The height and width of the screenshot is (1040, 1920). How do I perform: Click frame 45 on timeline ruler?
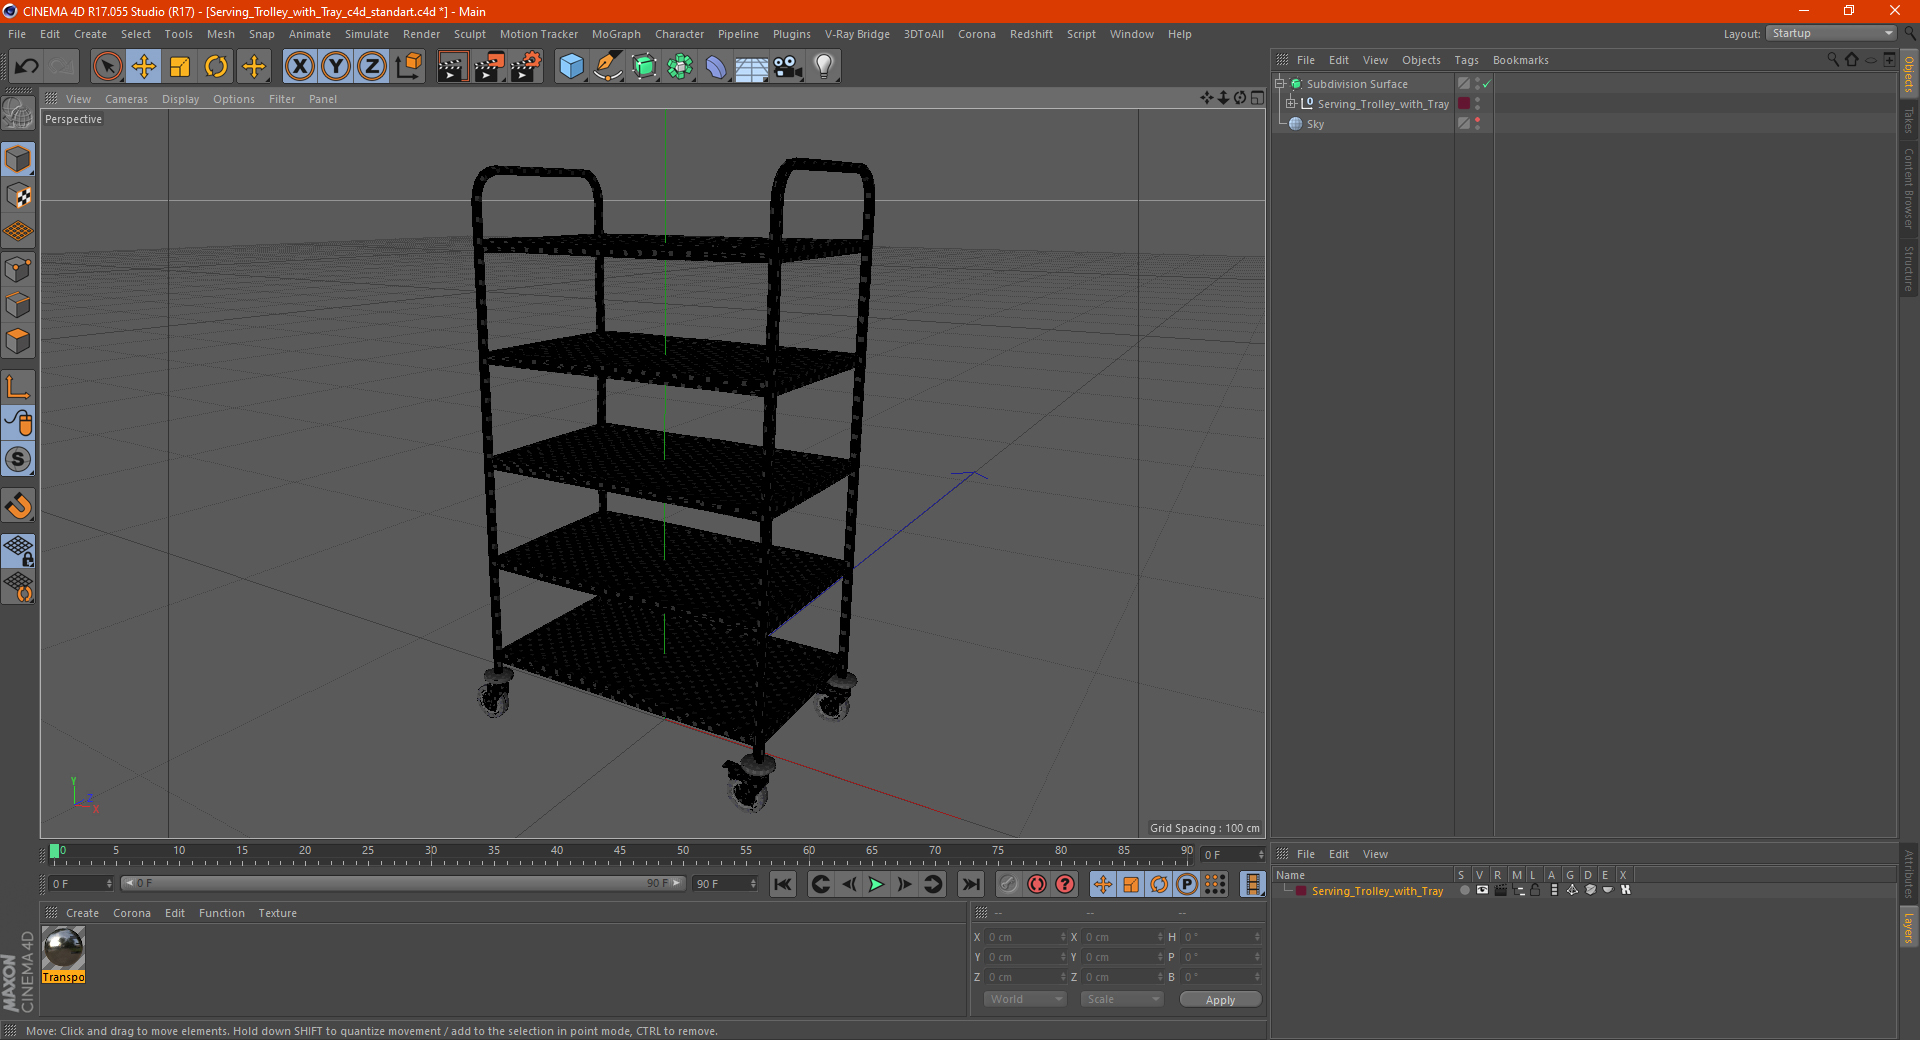point(620,852)
